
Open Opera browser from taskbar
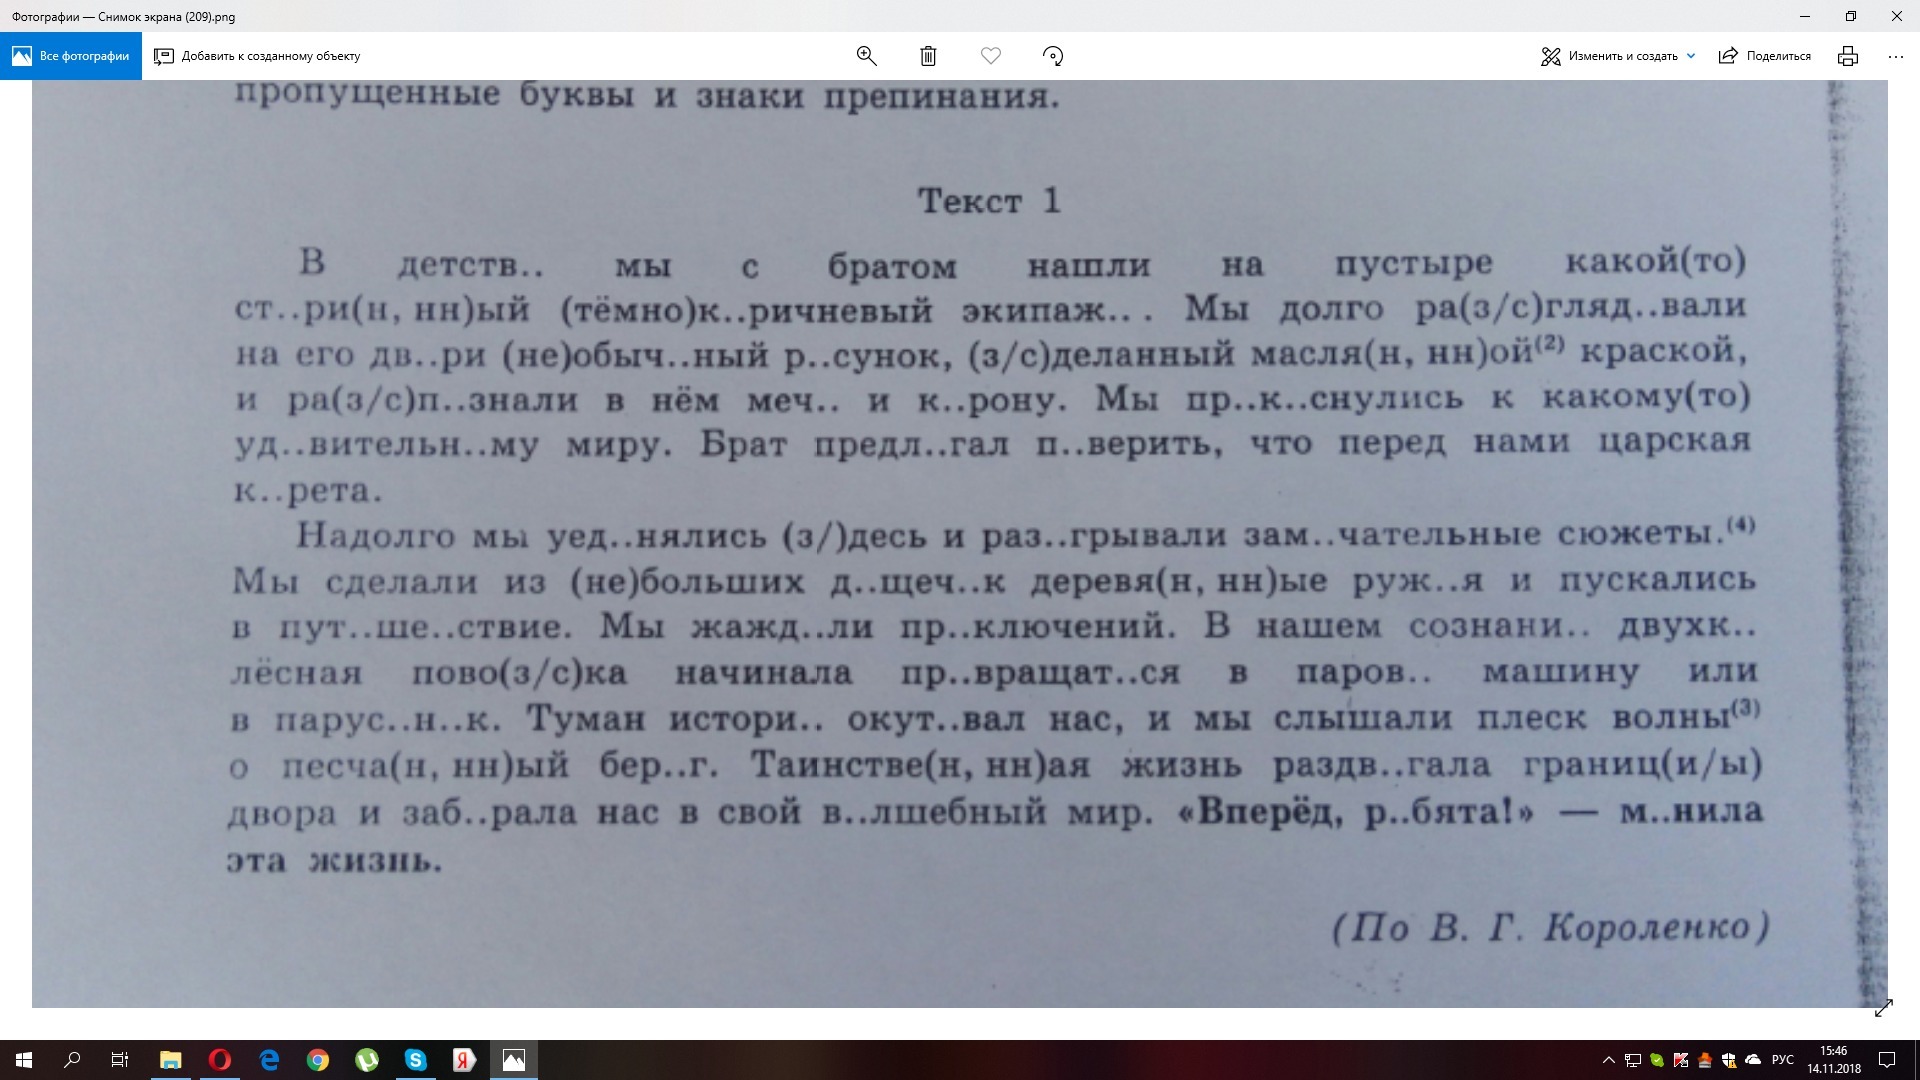[x=219, y=1060]
